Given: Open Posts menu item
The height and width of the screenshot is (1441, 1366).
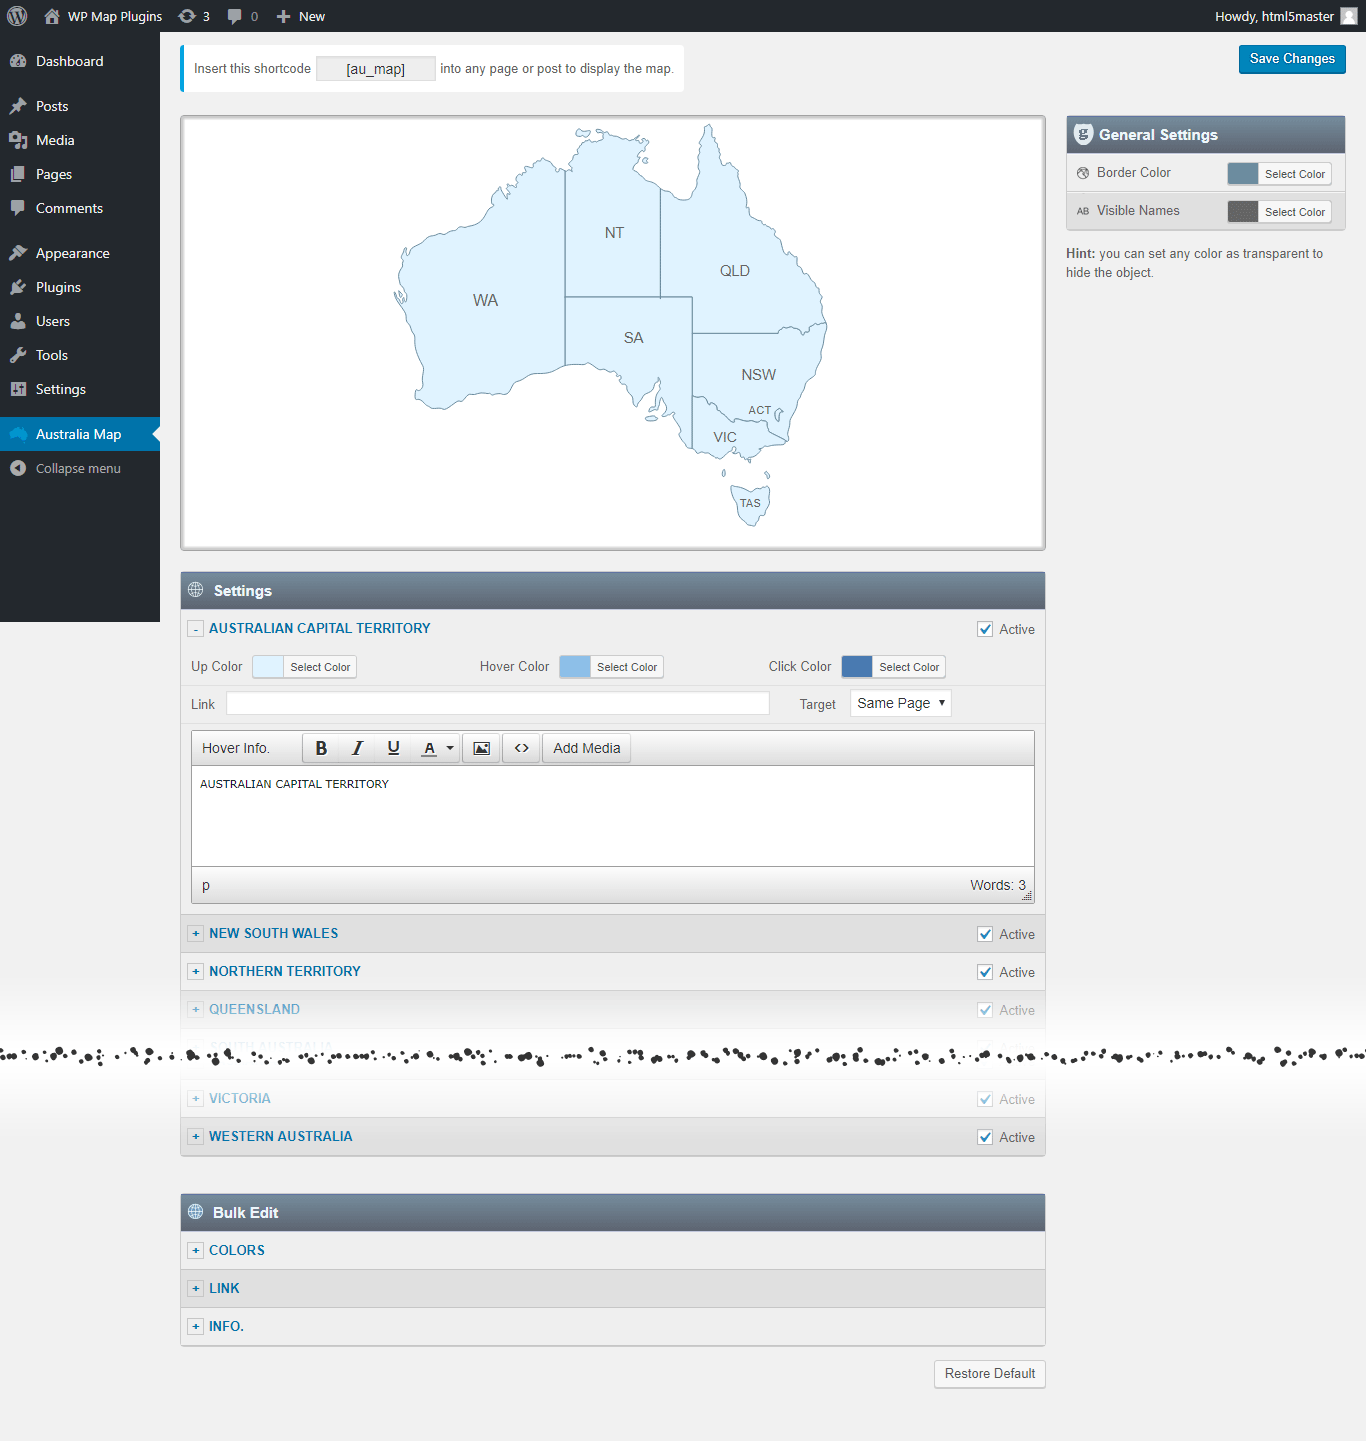Looking at the screenshot, I should (x=80, y=106).
